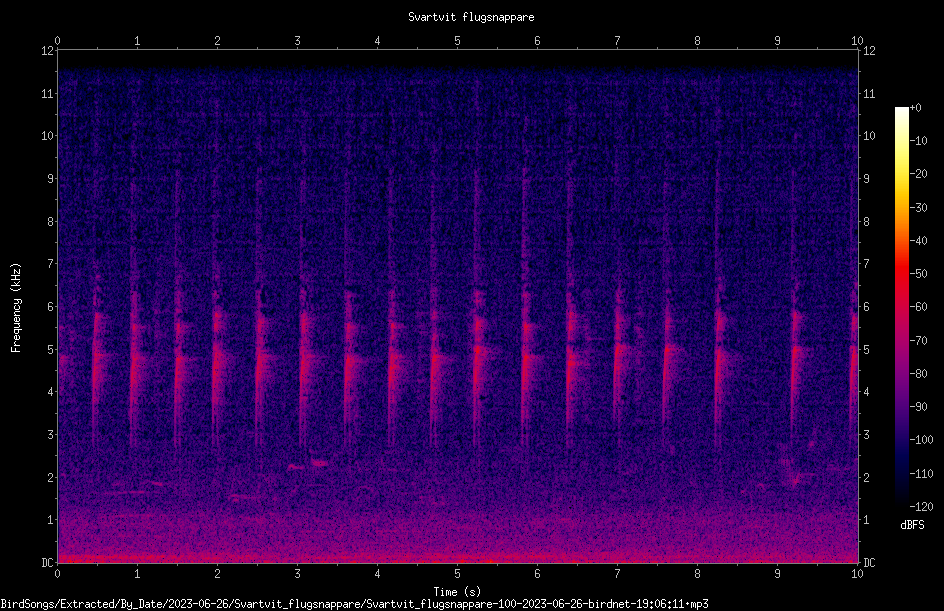944x611 pixels.
Task: Click the '-60' color scale label
Action: [918, 307]
